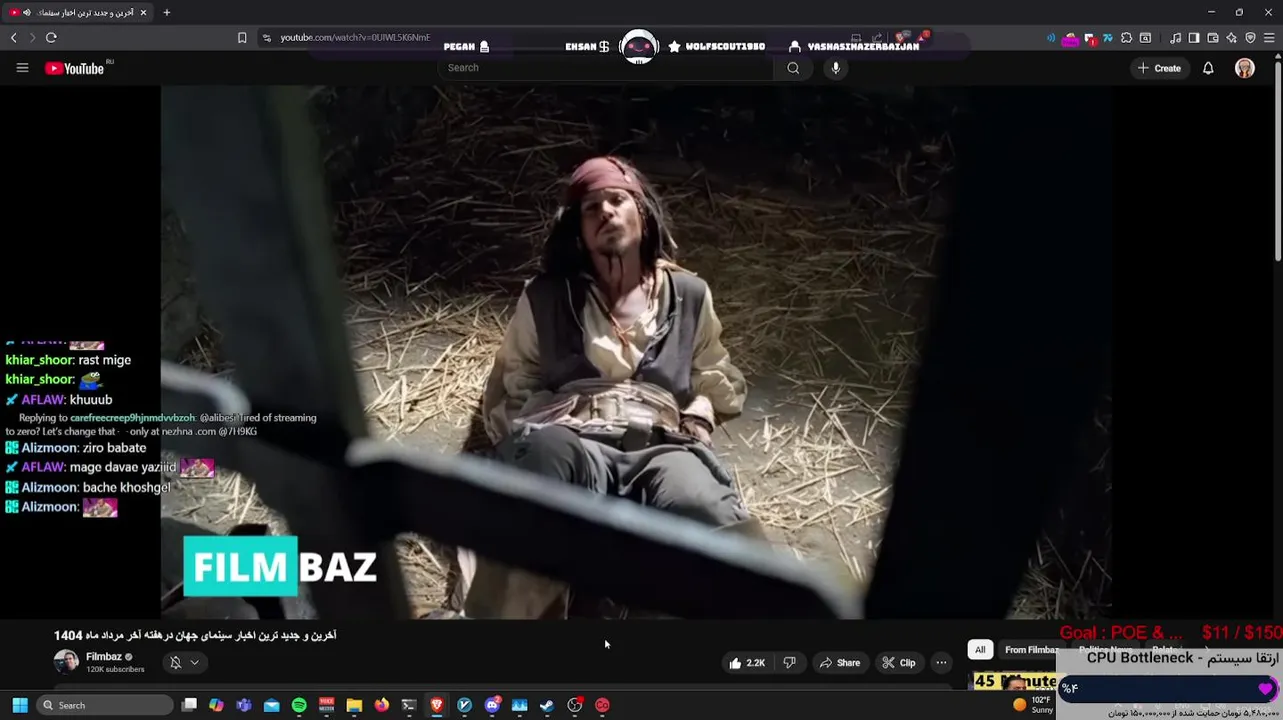Open Microsoft Teams from the taskbar
This screenshot has width=1283, height=720.
[244, 705]
